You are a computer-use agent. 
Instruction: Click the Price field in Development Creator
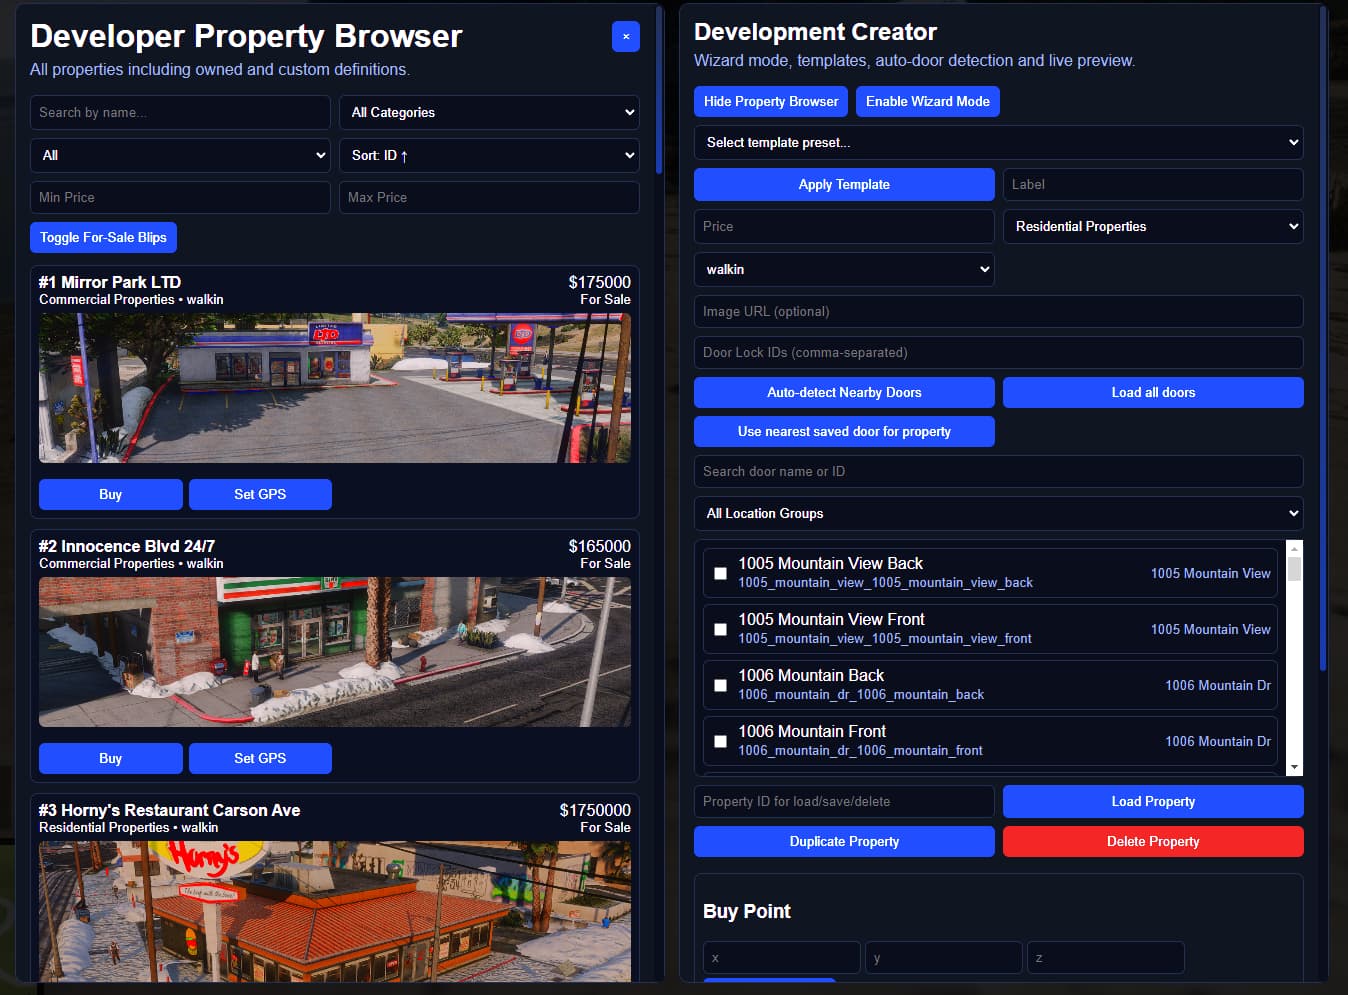[x=844, y=226]
